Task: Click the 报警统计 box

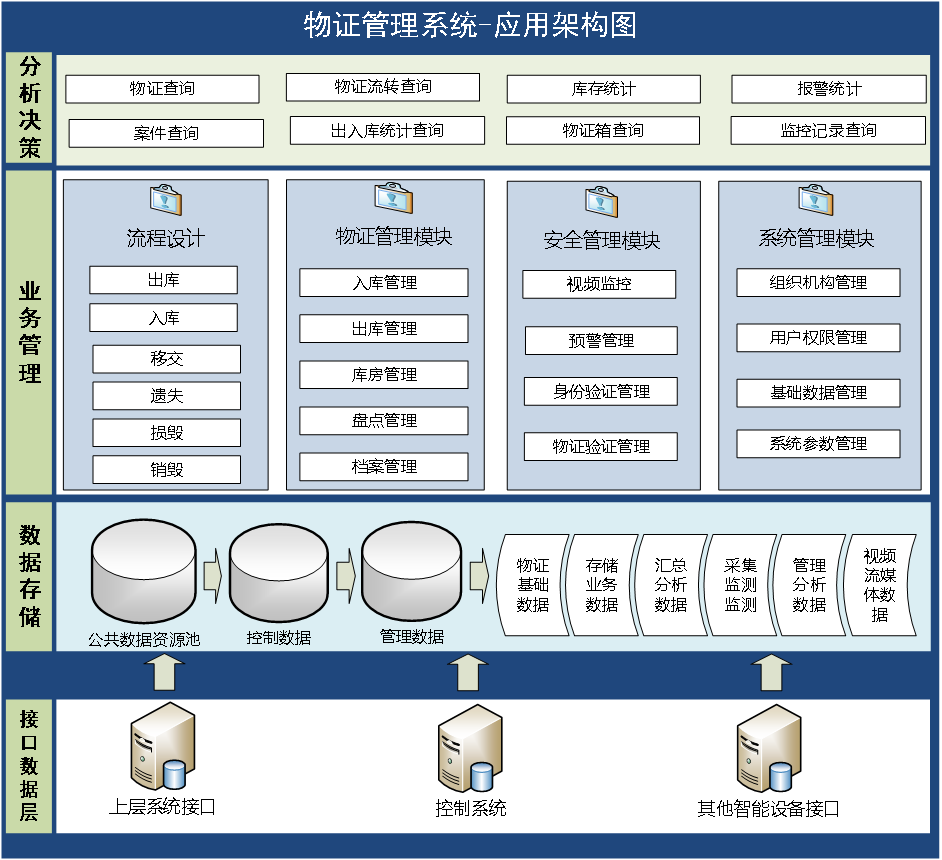Action: 830,89
